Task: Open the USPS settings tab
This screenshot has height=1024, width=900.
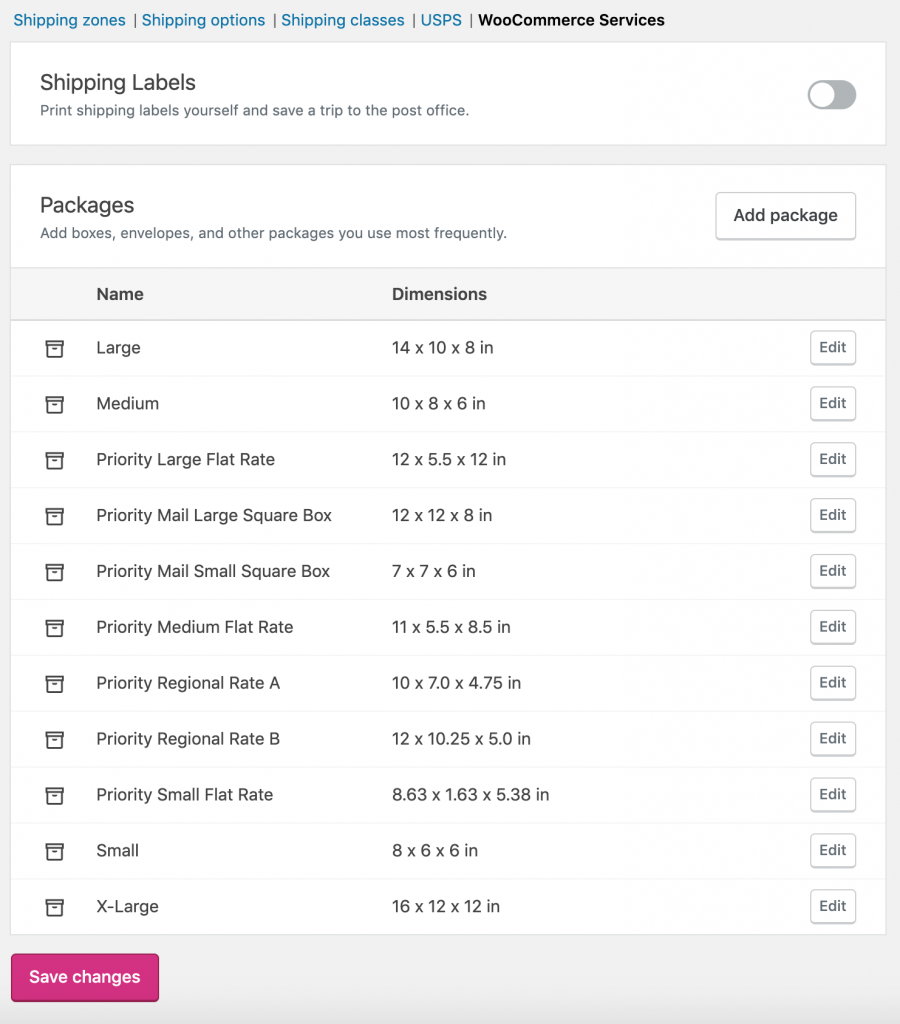Action: point(441,20)
